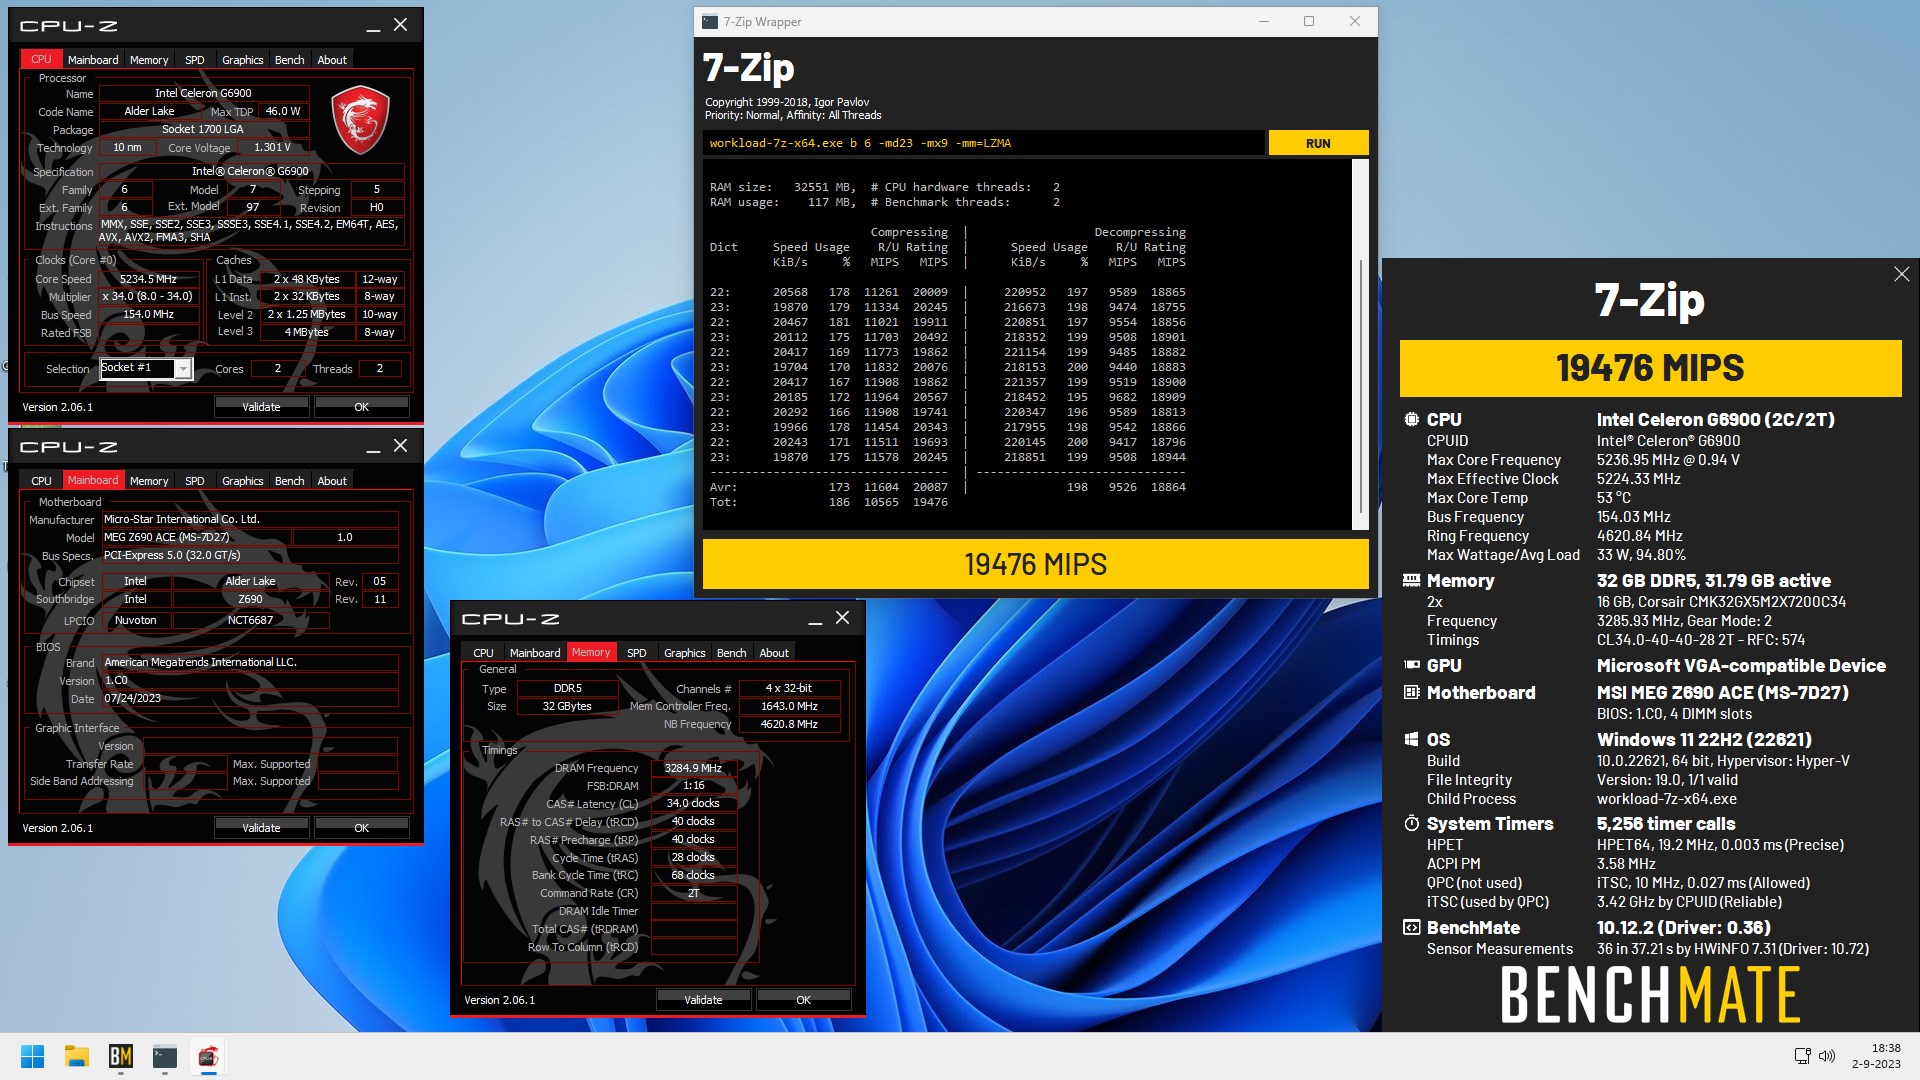Click the 7-Zip Wrapper title bar icon
The image size is (1920, 1080).
tap(710, 21)
